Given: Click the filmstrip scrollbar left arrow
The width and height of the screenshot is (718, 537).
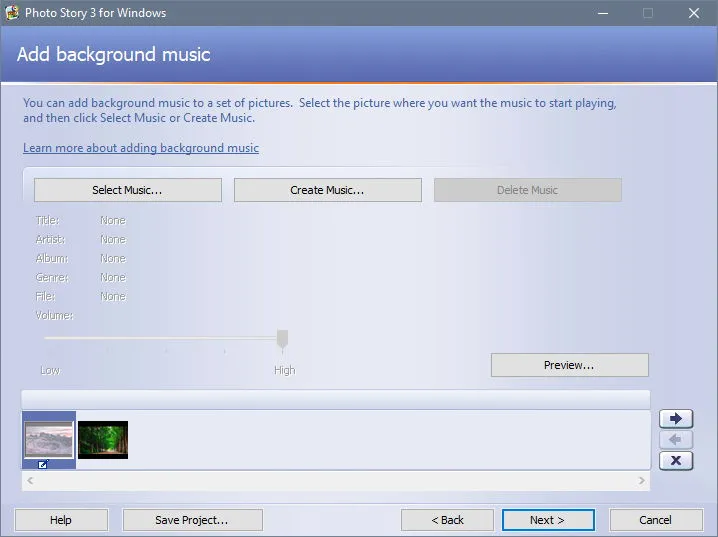Looking at the screenshot, I should click(30, 480).
